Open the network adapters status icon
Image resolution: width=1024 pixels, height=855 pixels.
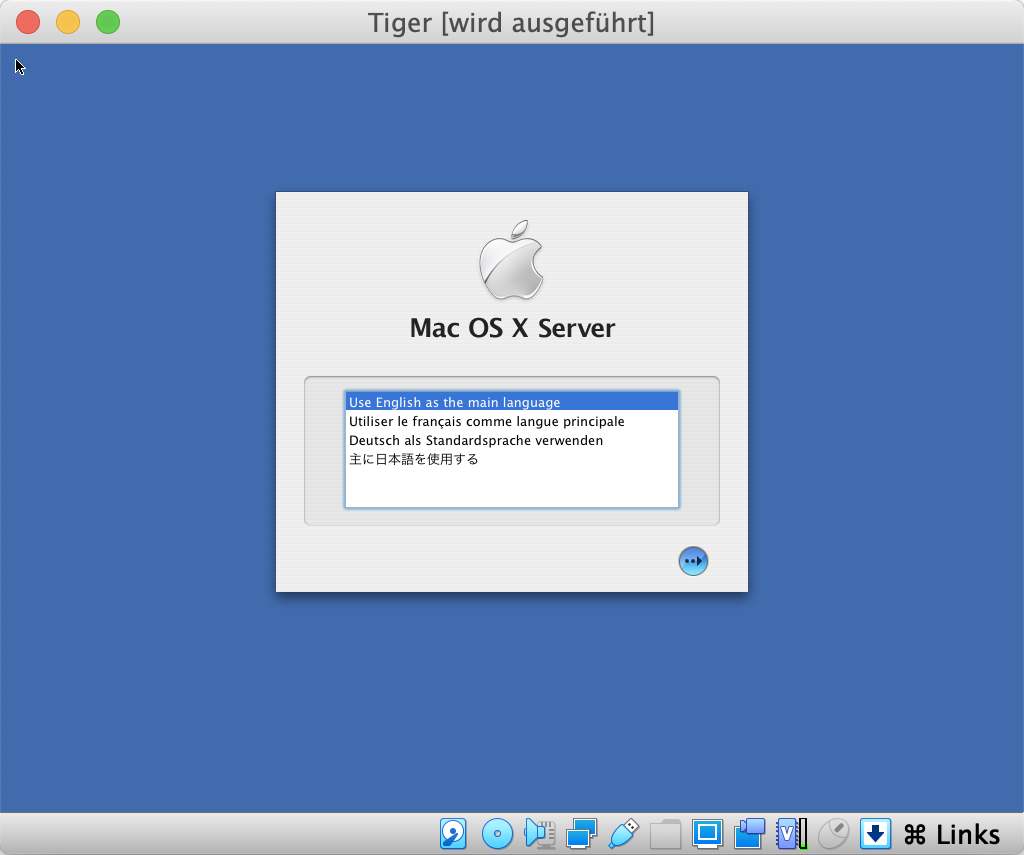(x=581, y=834)
